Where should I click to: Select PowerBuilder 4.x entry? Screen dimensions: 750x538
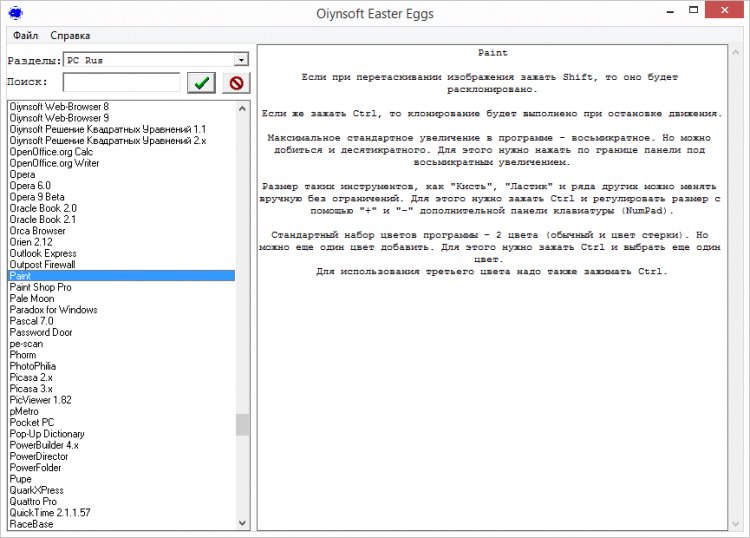click(x=122, y=445)
